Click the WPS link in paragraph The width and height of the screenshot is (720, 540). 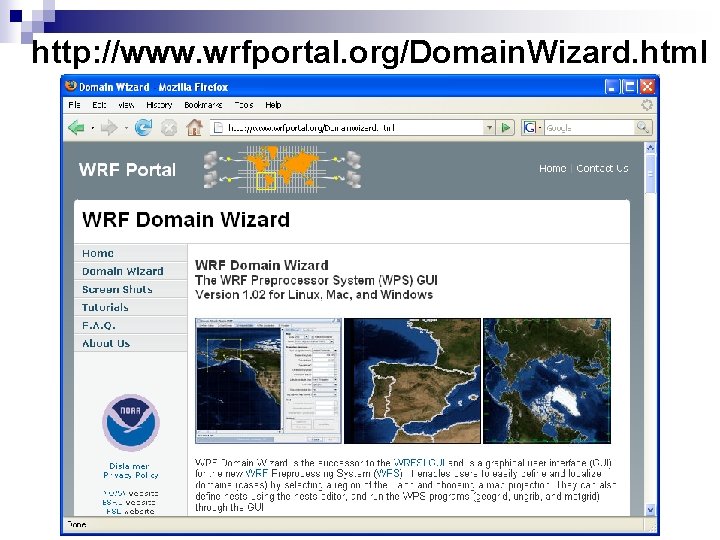pos(389,473)
